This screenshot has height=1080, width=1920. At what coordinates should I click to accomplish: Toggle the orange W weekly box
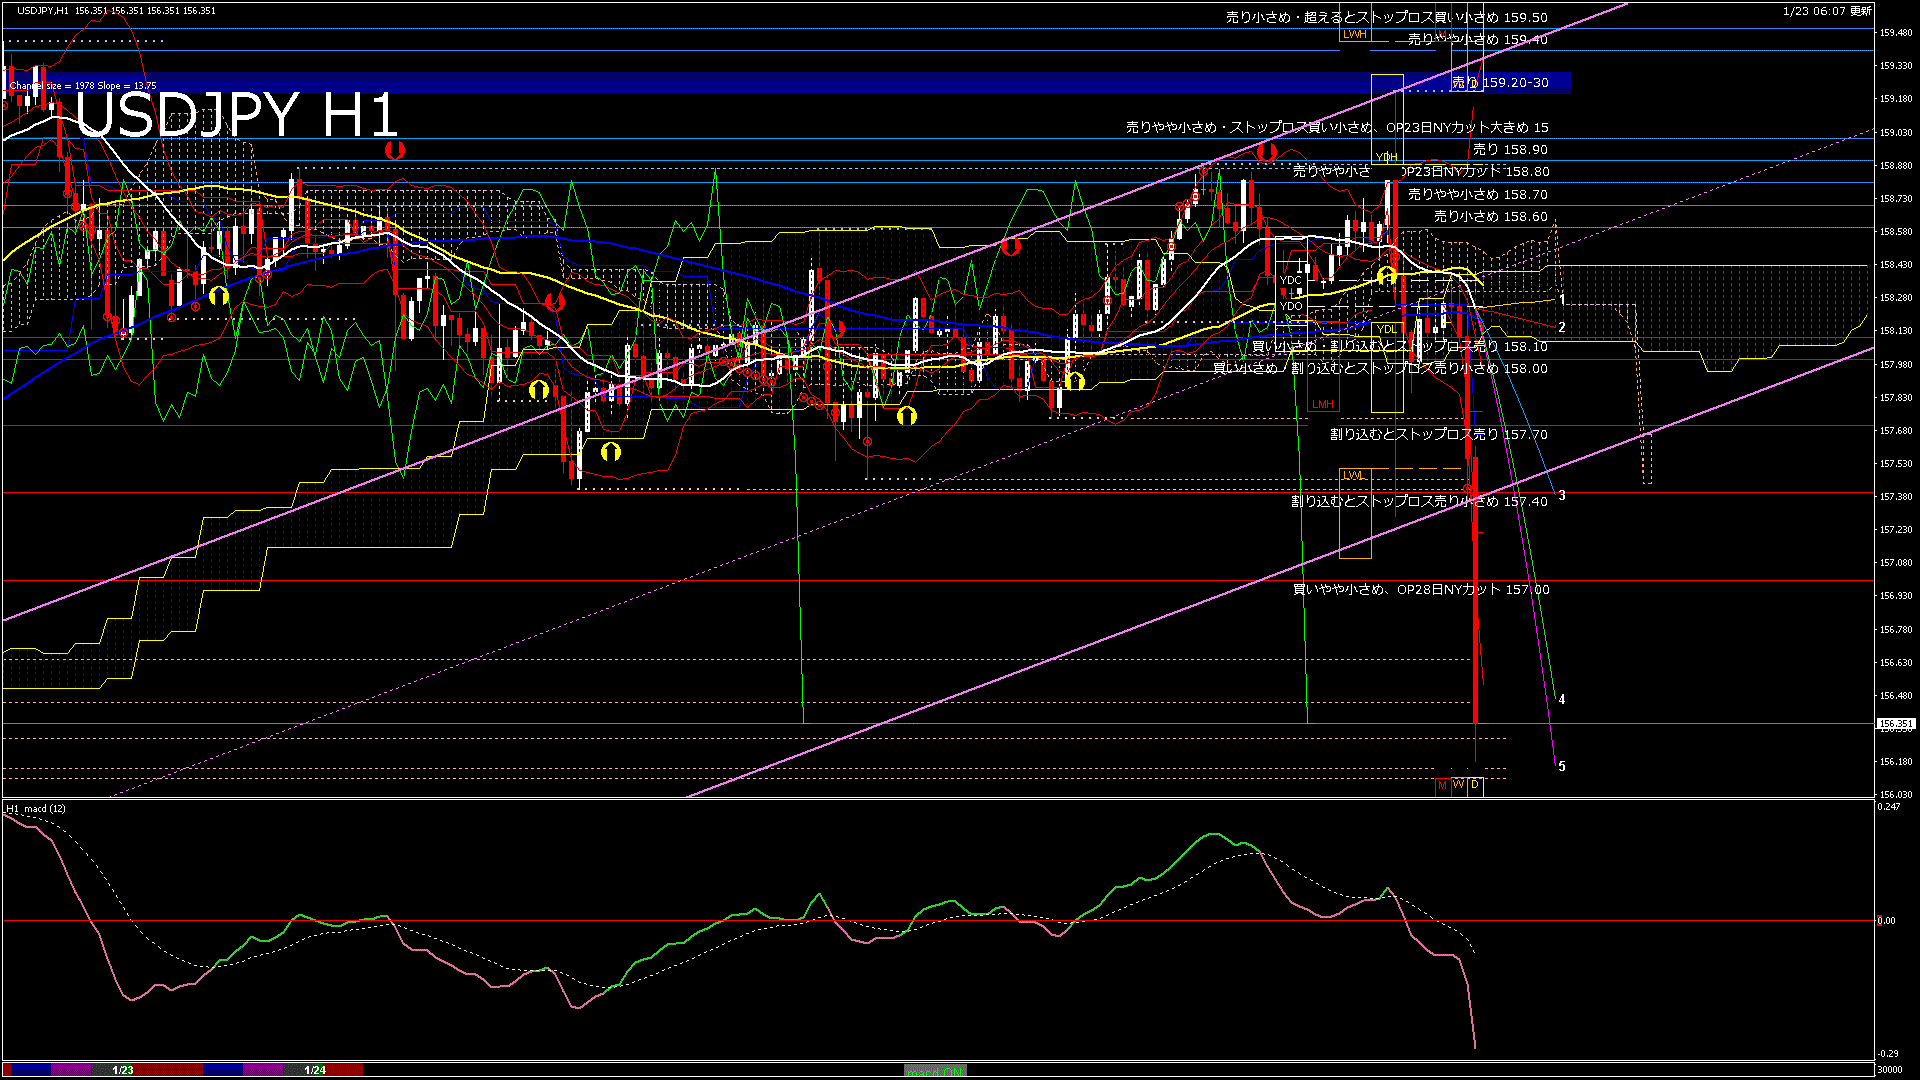point(1458,786)
